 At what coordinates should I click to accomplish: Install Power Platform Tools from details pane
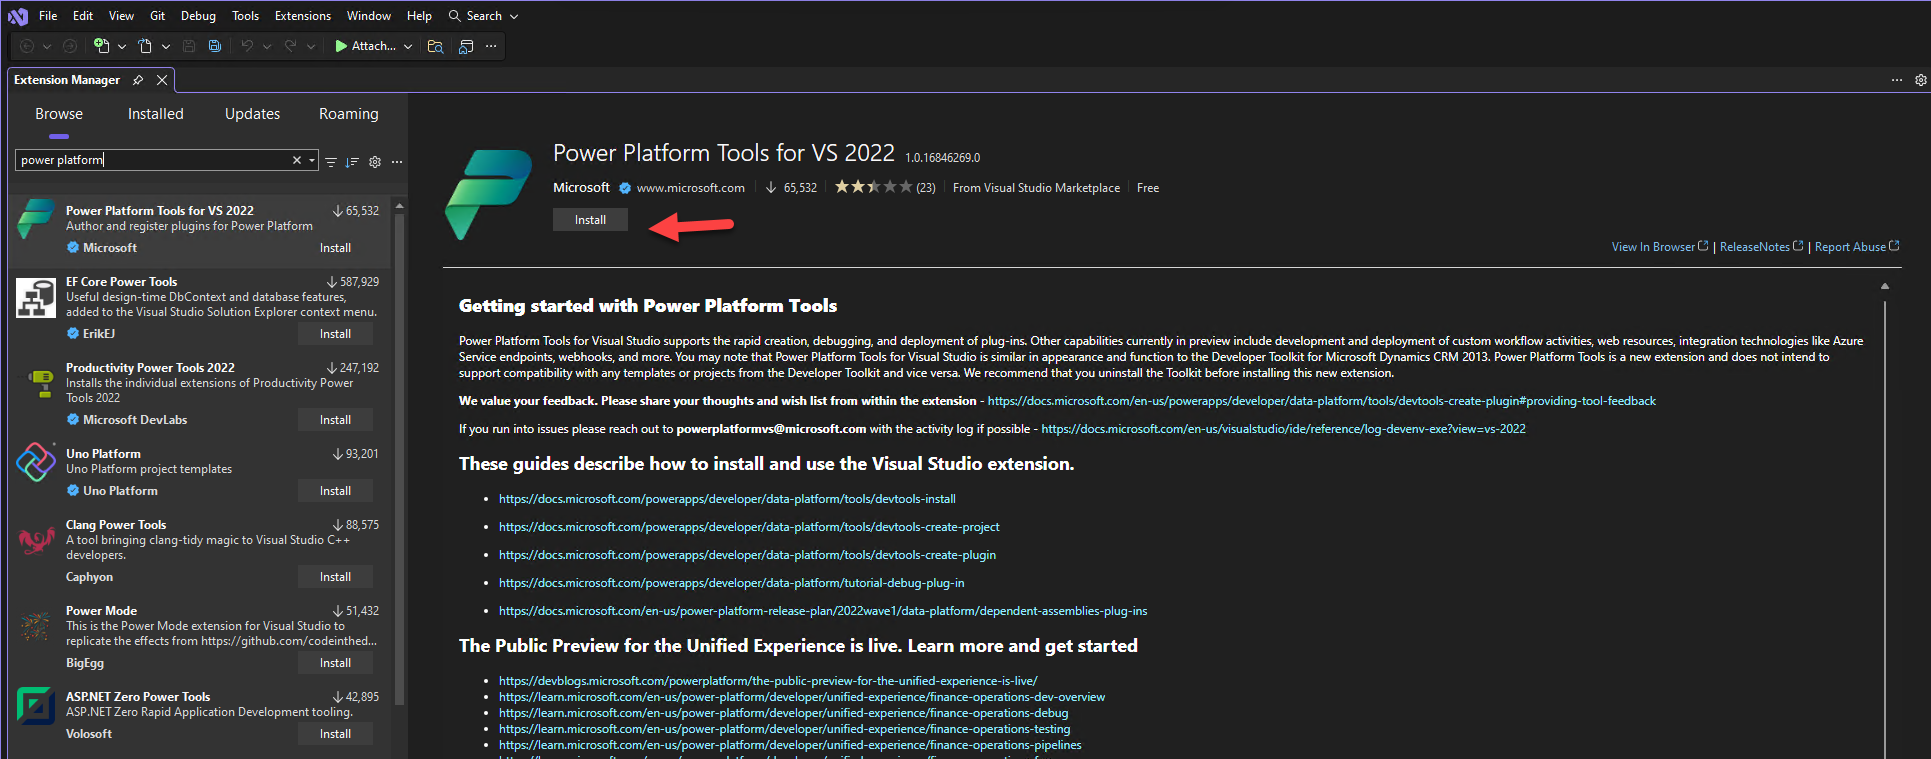pos(590,220)
